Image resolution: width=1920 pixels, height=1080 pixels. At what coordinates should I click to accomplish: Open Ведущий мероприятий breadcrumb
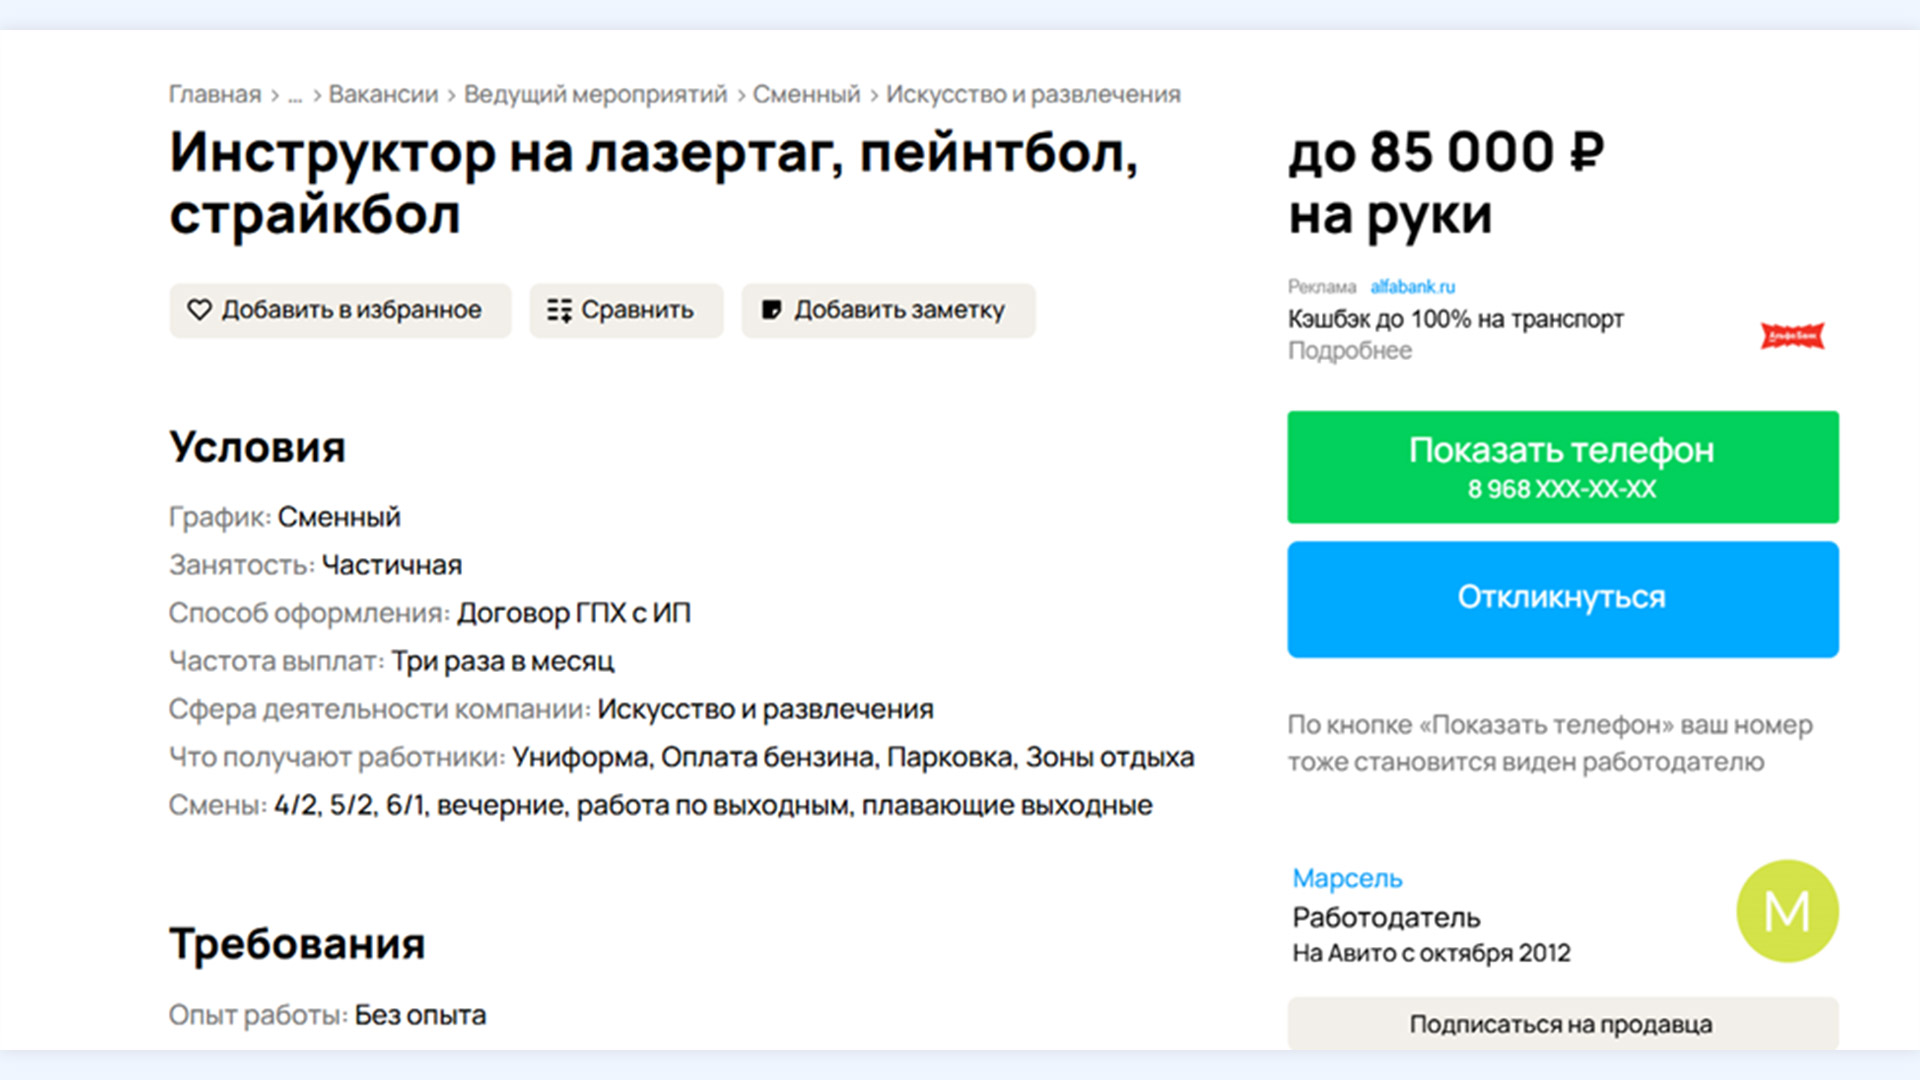[x=595, y=94]
